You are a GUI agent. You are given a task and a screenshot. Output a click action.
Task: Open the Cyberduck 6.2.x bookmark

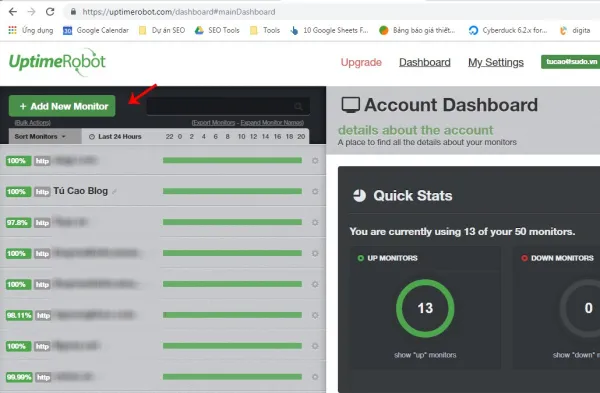[508, 30]
